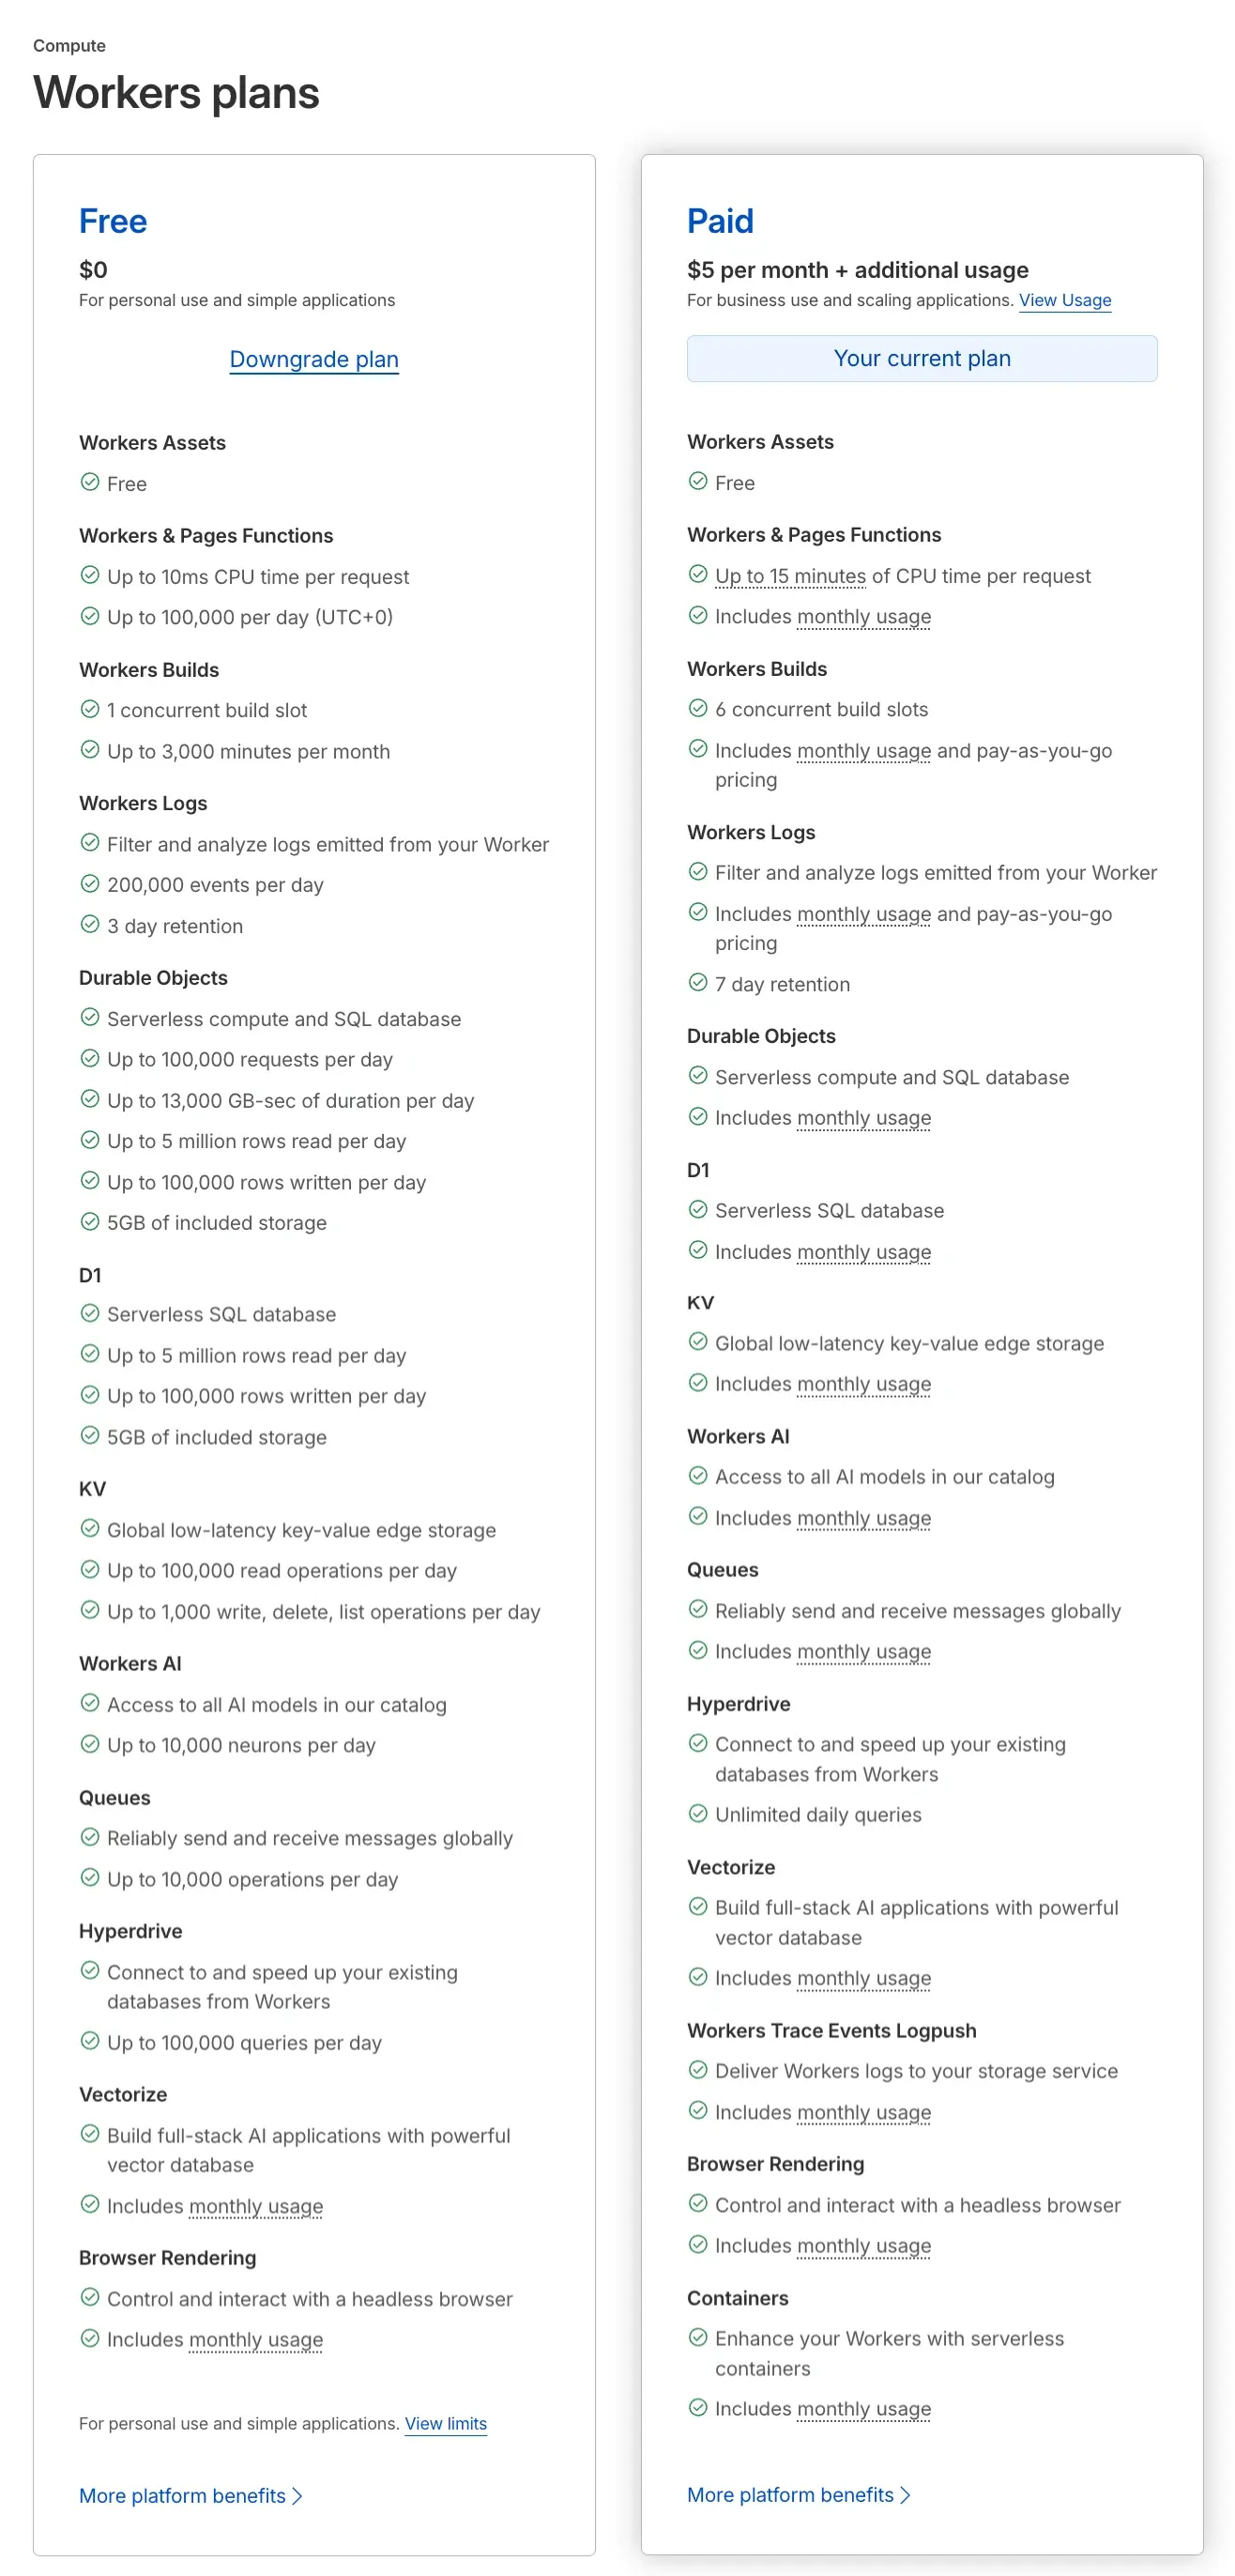The width and height of the screenshot is (1235, 2576).
Task: Click the Free plan heading
Action: [113, 221]
